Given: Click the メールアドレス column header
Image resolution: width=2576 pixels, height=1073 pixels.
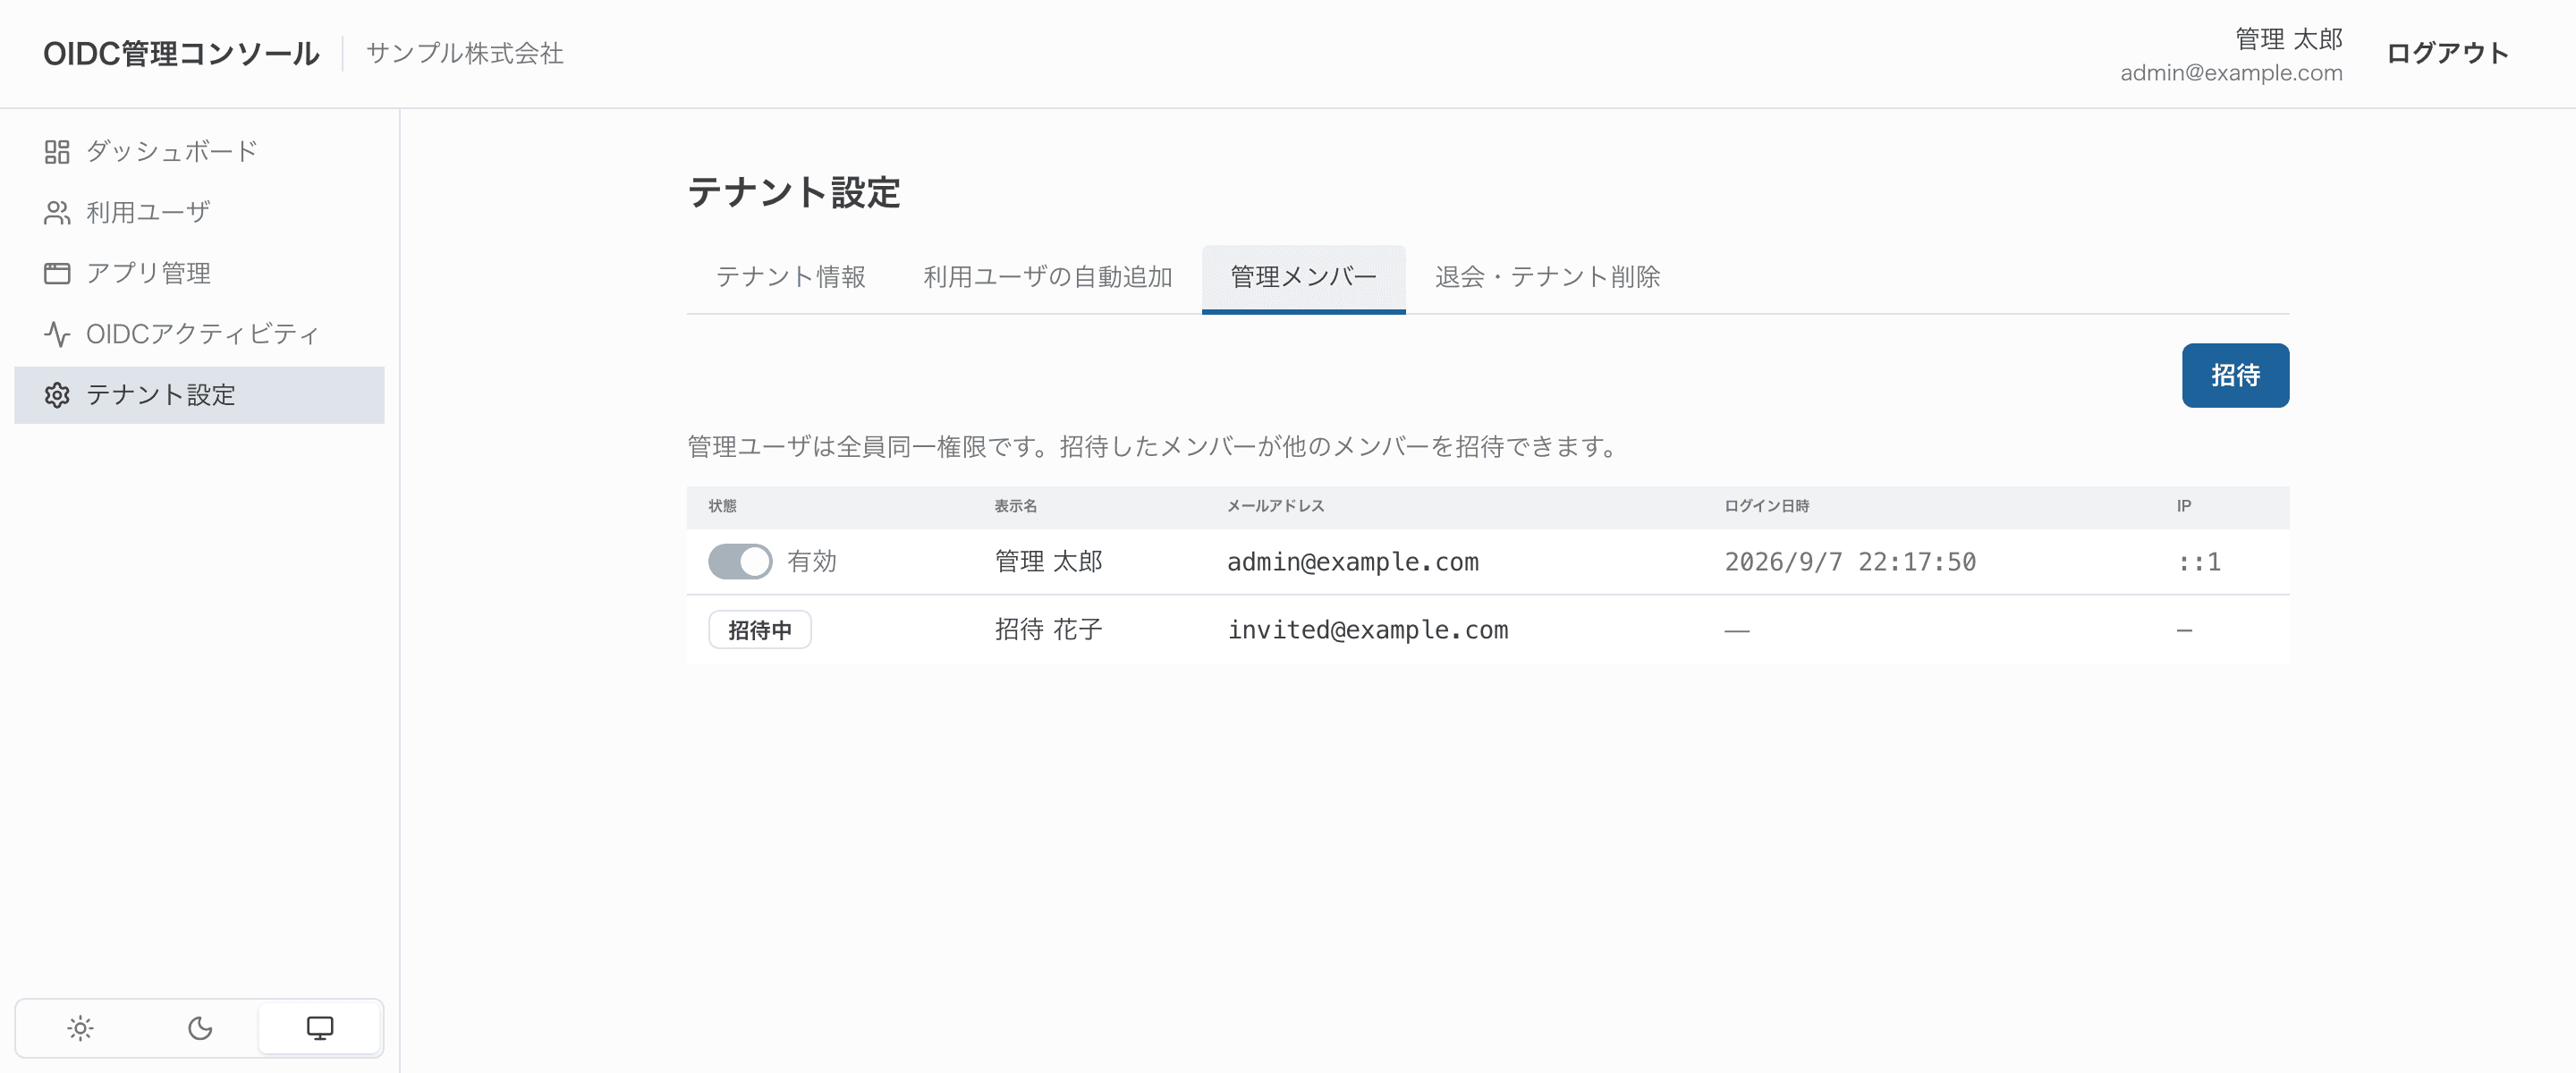Looking at the screenshot, I should pyautogui.click(x=1276, y=506).
